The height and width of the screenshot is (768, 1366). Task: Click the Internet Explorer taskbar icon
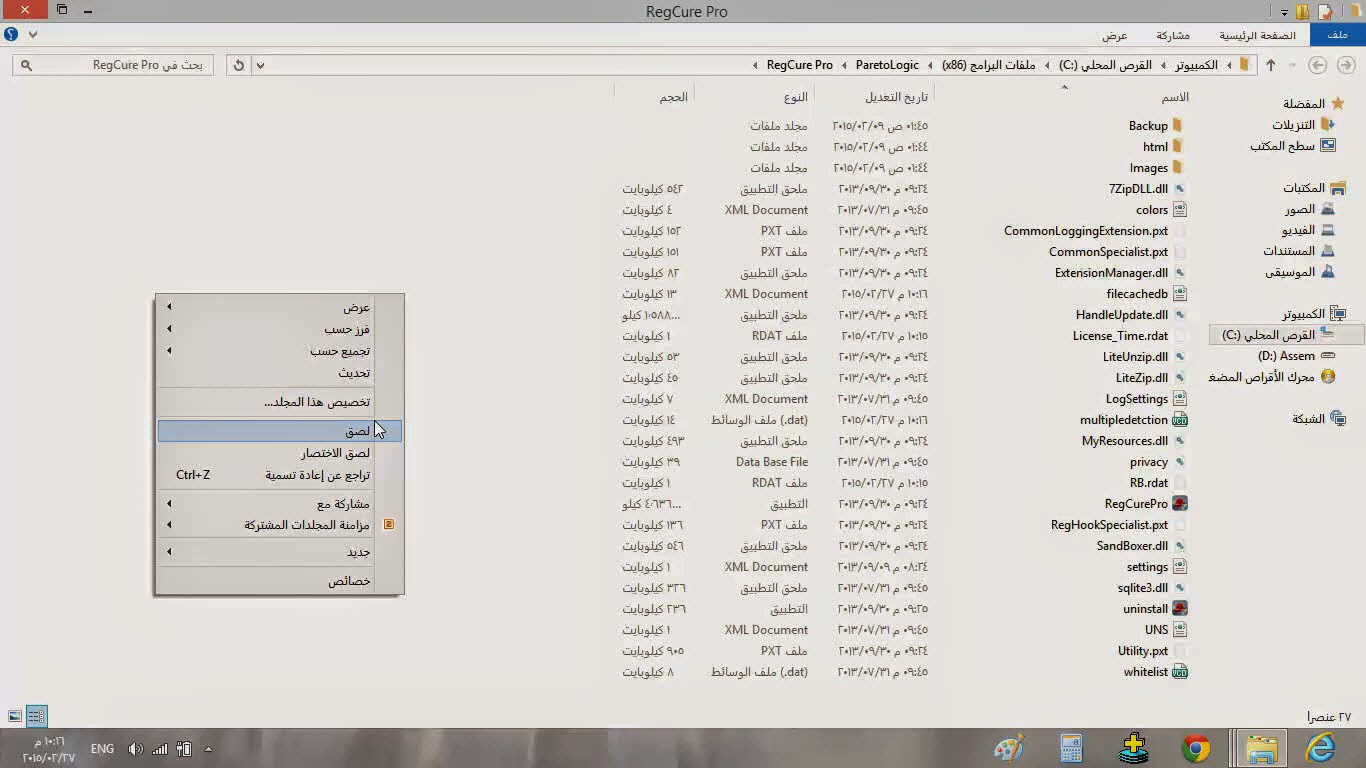point(1321,747)
